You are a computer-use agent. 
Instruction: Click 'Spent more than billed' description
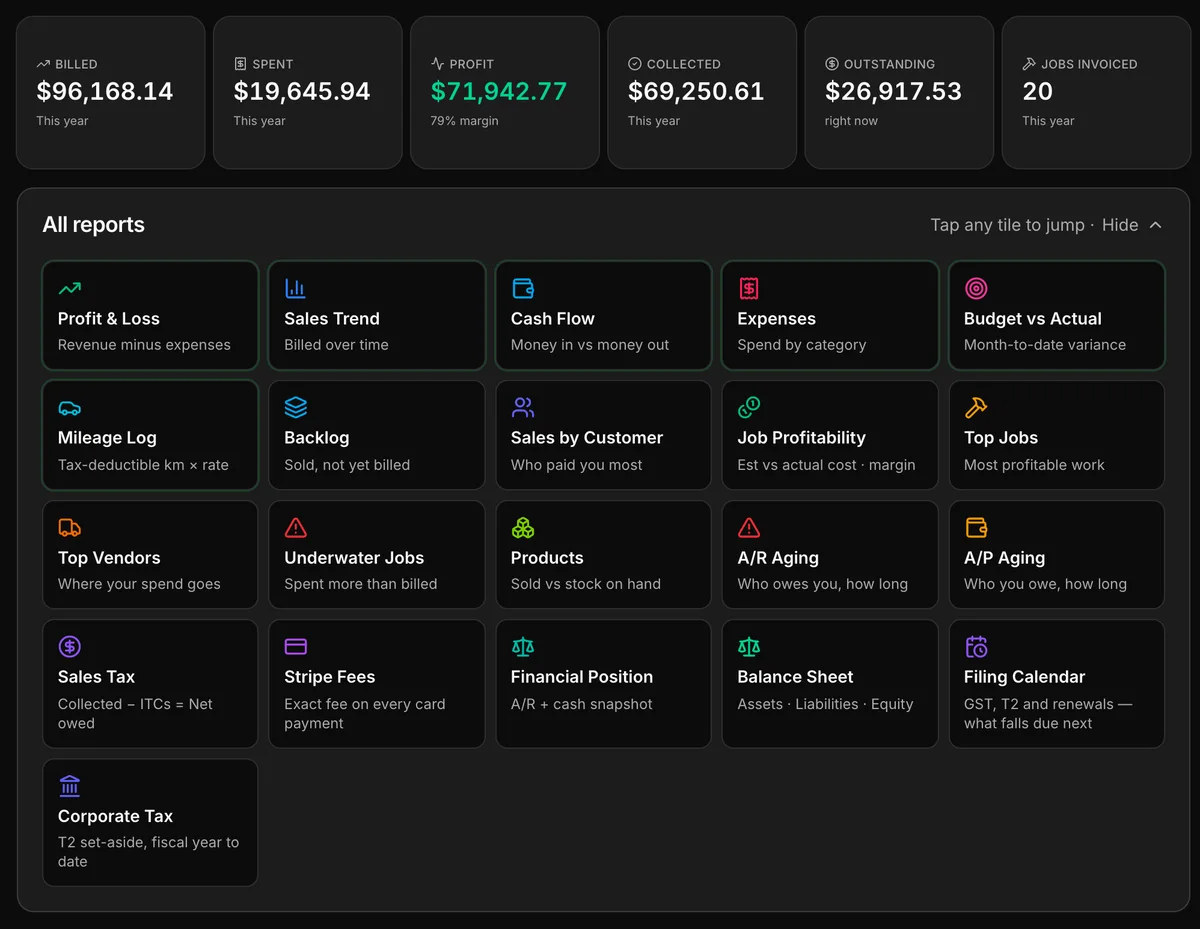pos(361,584)
